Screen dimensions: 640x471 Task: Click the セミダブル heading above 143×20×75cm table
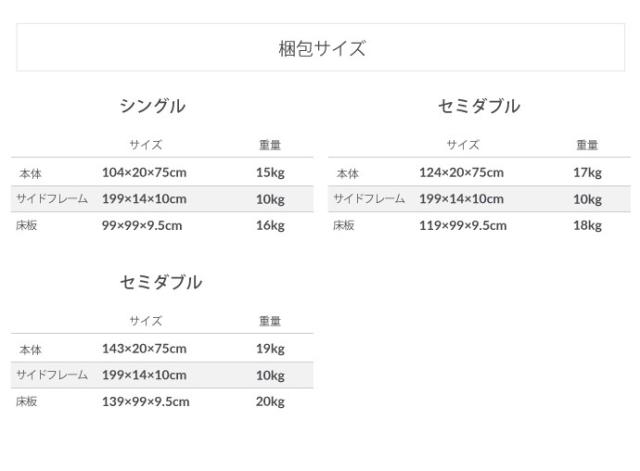(x=161, y=283)
